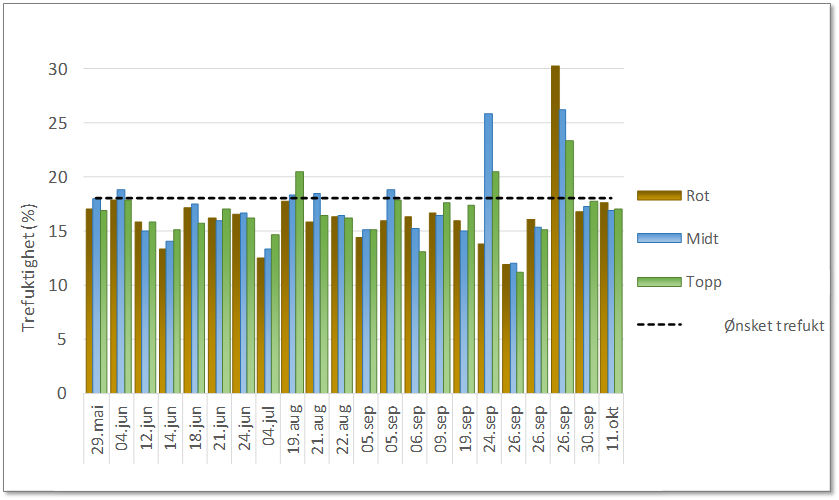Image resolution: width=839 pixels, height=500 pixels.
Task: Select the blue Midt bar for 24.sep
Action: point(489,253)
